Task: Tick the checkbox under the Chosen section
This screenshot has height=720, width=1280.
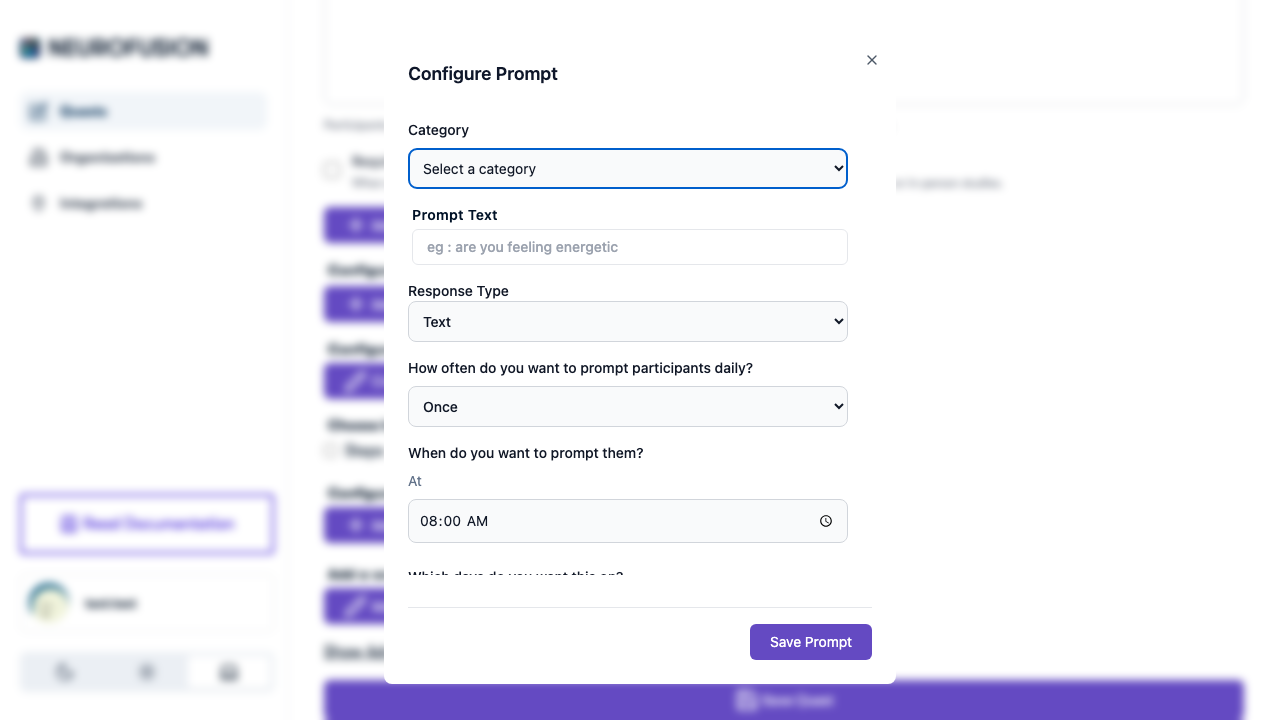Action: click(330, 451)
